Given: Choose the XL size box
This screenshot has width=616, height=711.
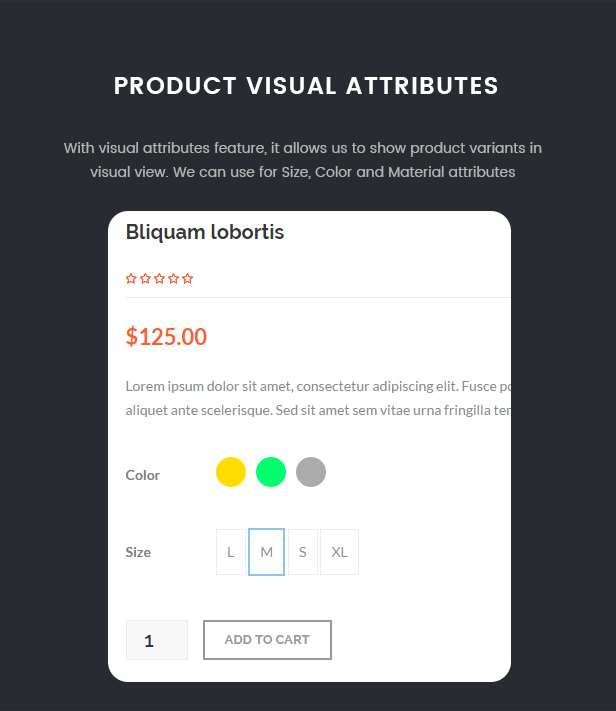Looking at the screenshot, I should [339, 552].
